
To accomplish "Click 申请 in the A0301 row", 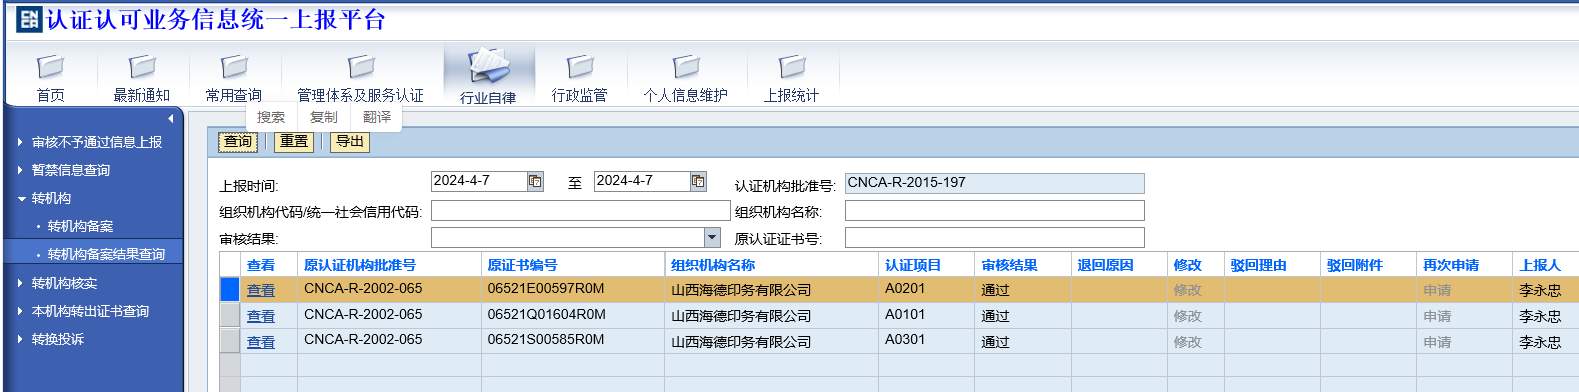I will (x=1437, y=342).
